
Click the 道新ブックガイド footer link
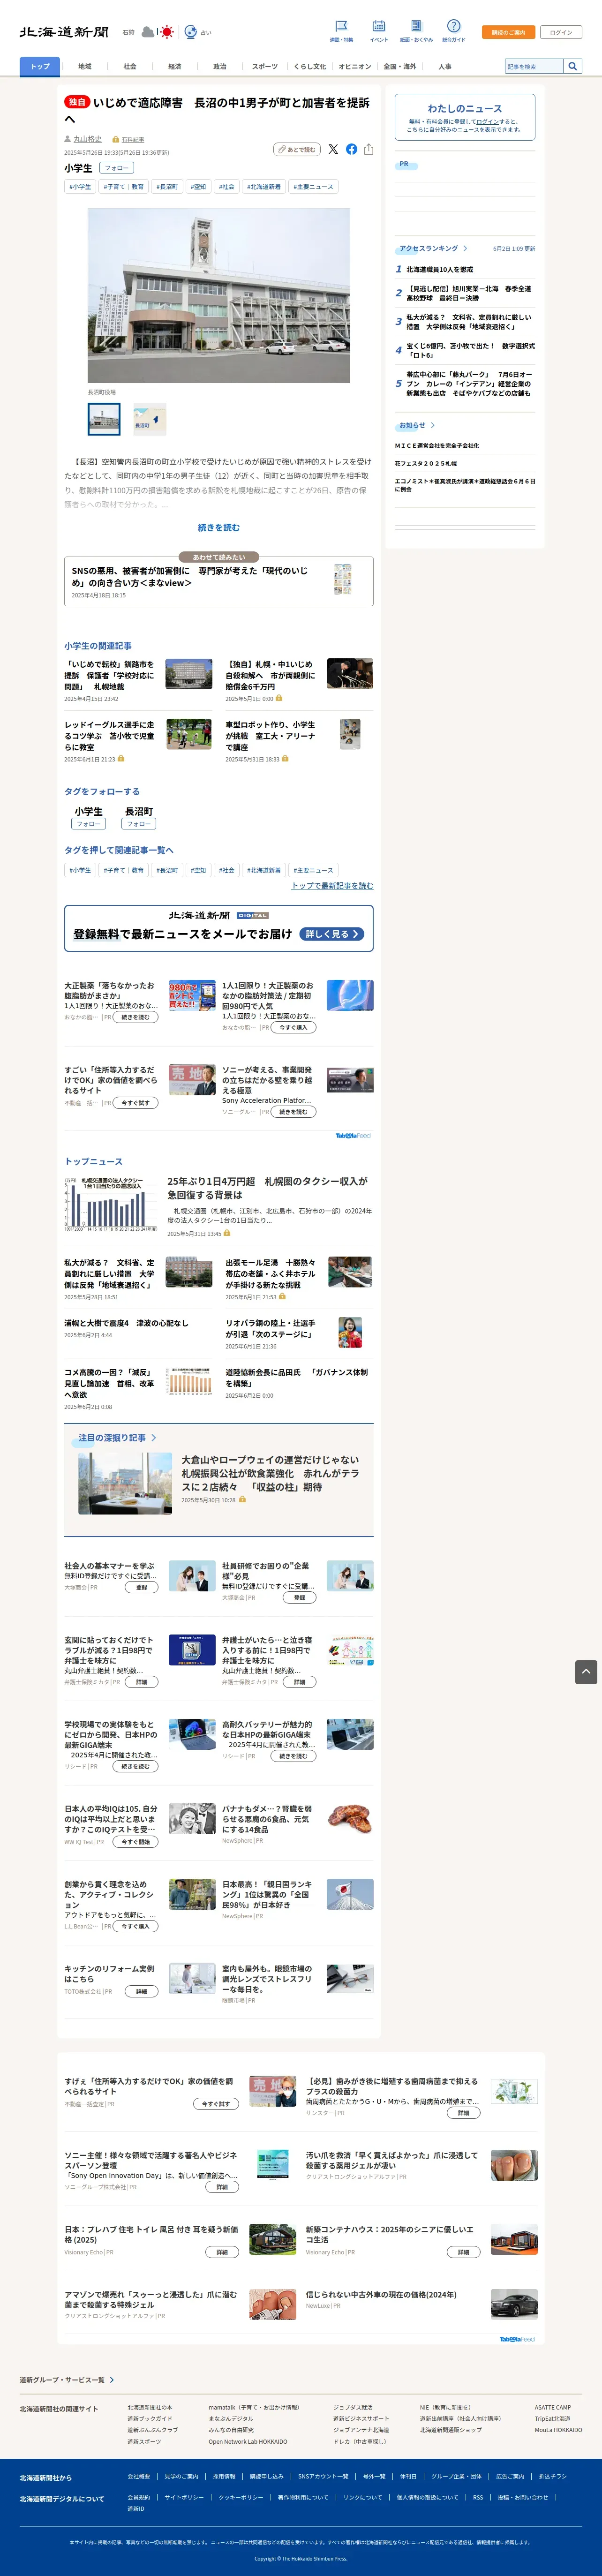point(150,2419)
